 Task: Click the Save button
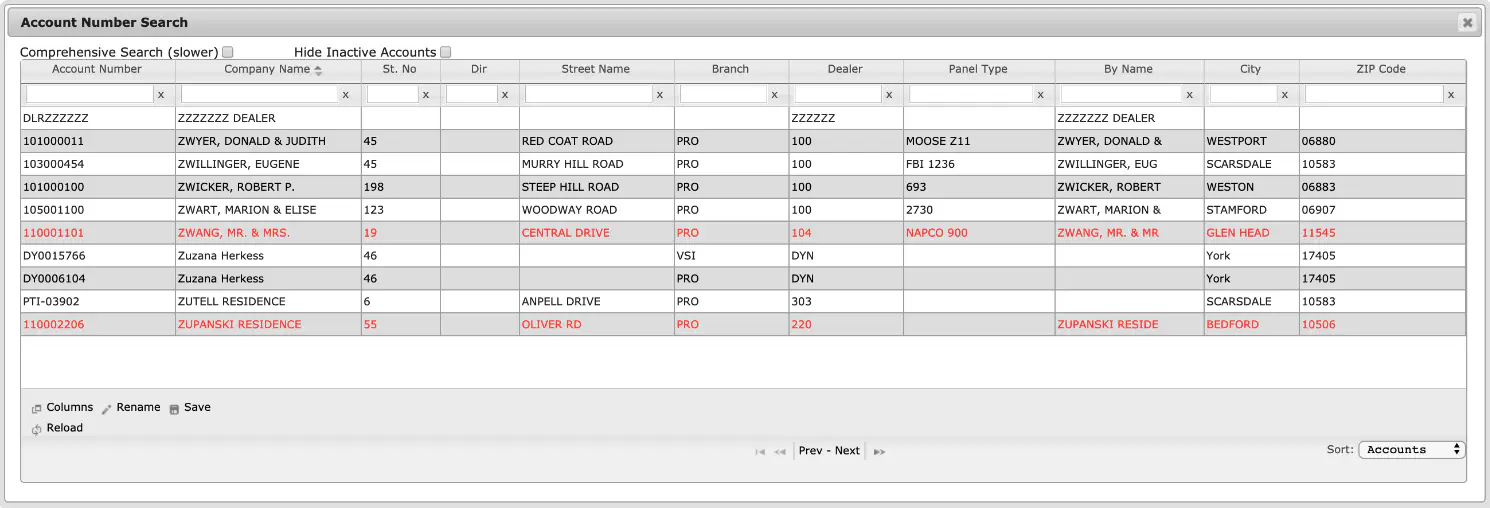pos(190,408)
